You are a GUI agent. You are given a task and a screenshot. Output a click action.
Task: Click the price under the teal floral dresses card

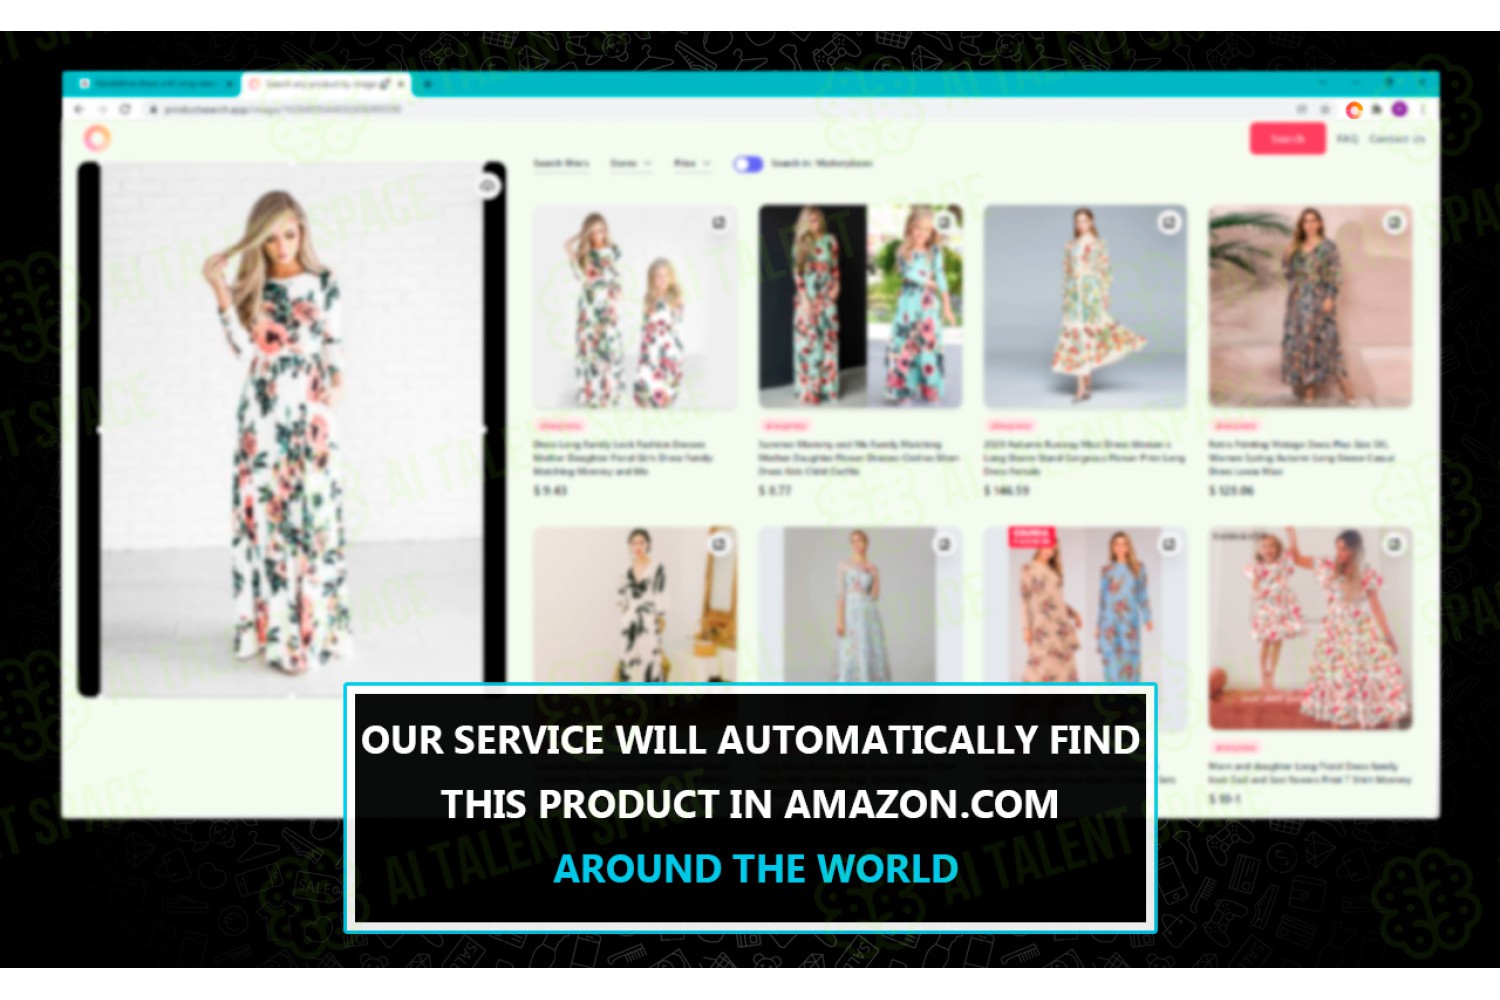(x=775, y=491)
